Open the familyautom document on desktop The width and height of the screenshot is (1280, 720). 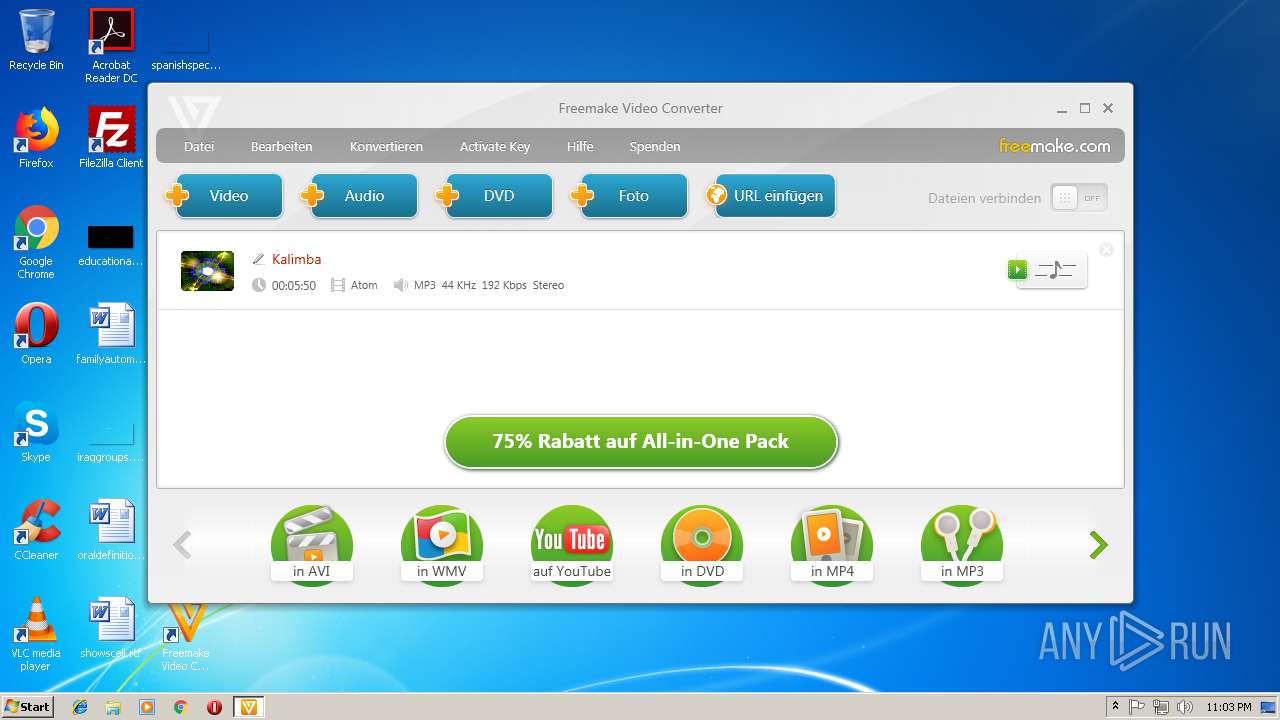click(111, 334)
